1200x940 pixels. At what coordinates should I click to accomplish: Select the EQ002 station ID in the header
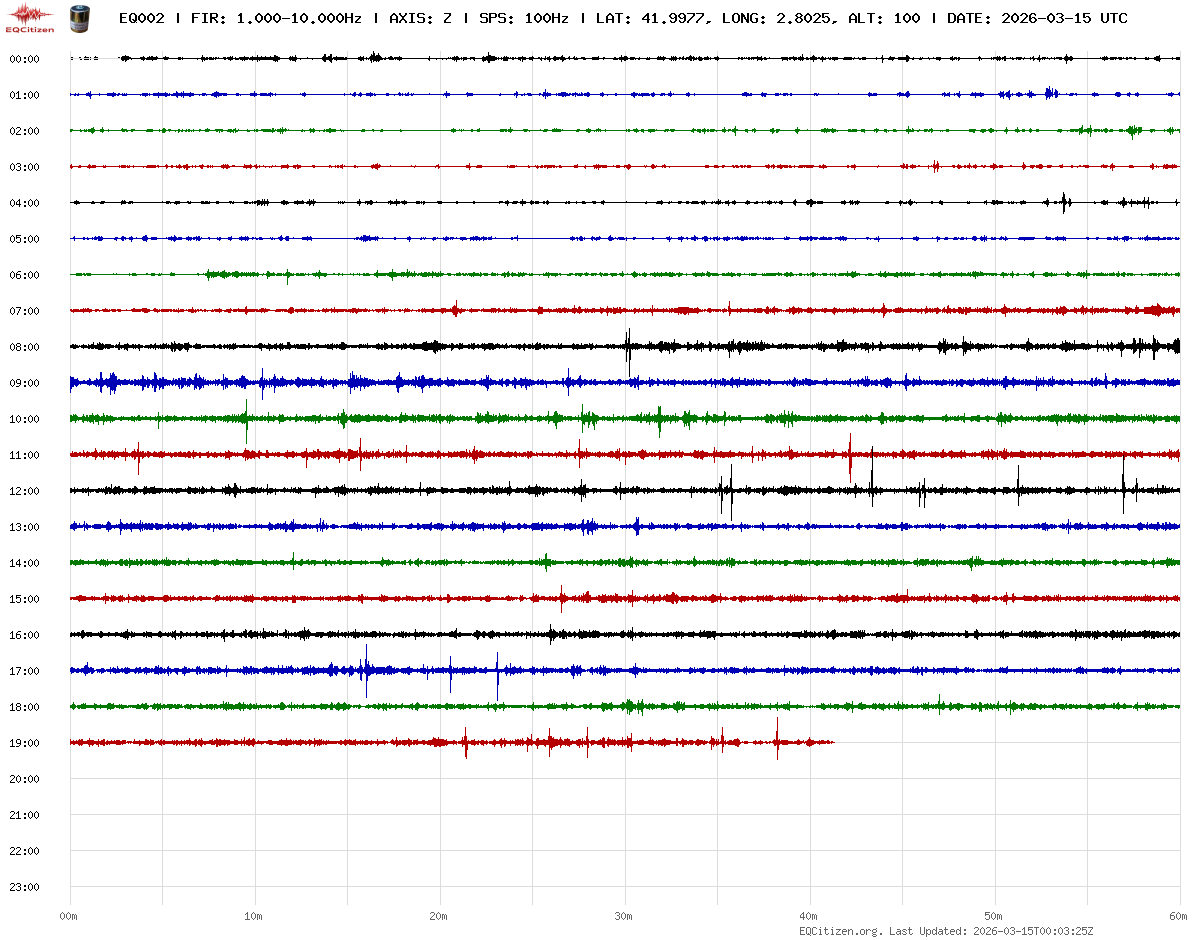[x=141, y=19]
